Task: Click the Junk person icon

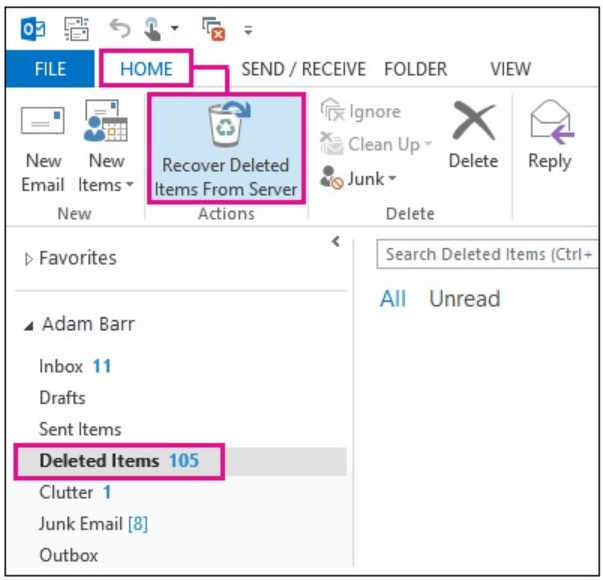Action: click(331, 177)
